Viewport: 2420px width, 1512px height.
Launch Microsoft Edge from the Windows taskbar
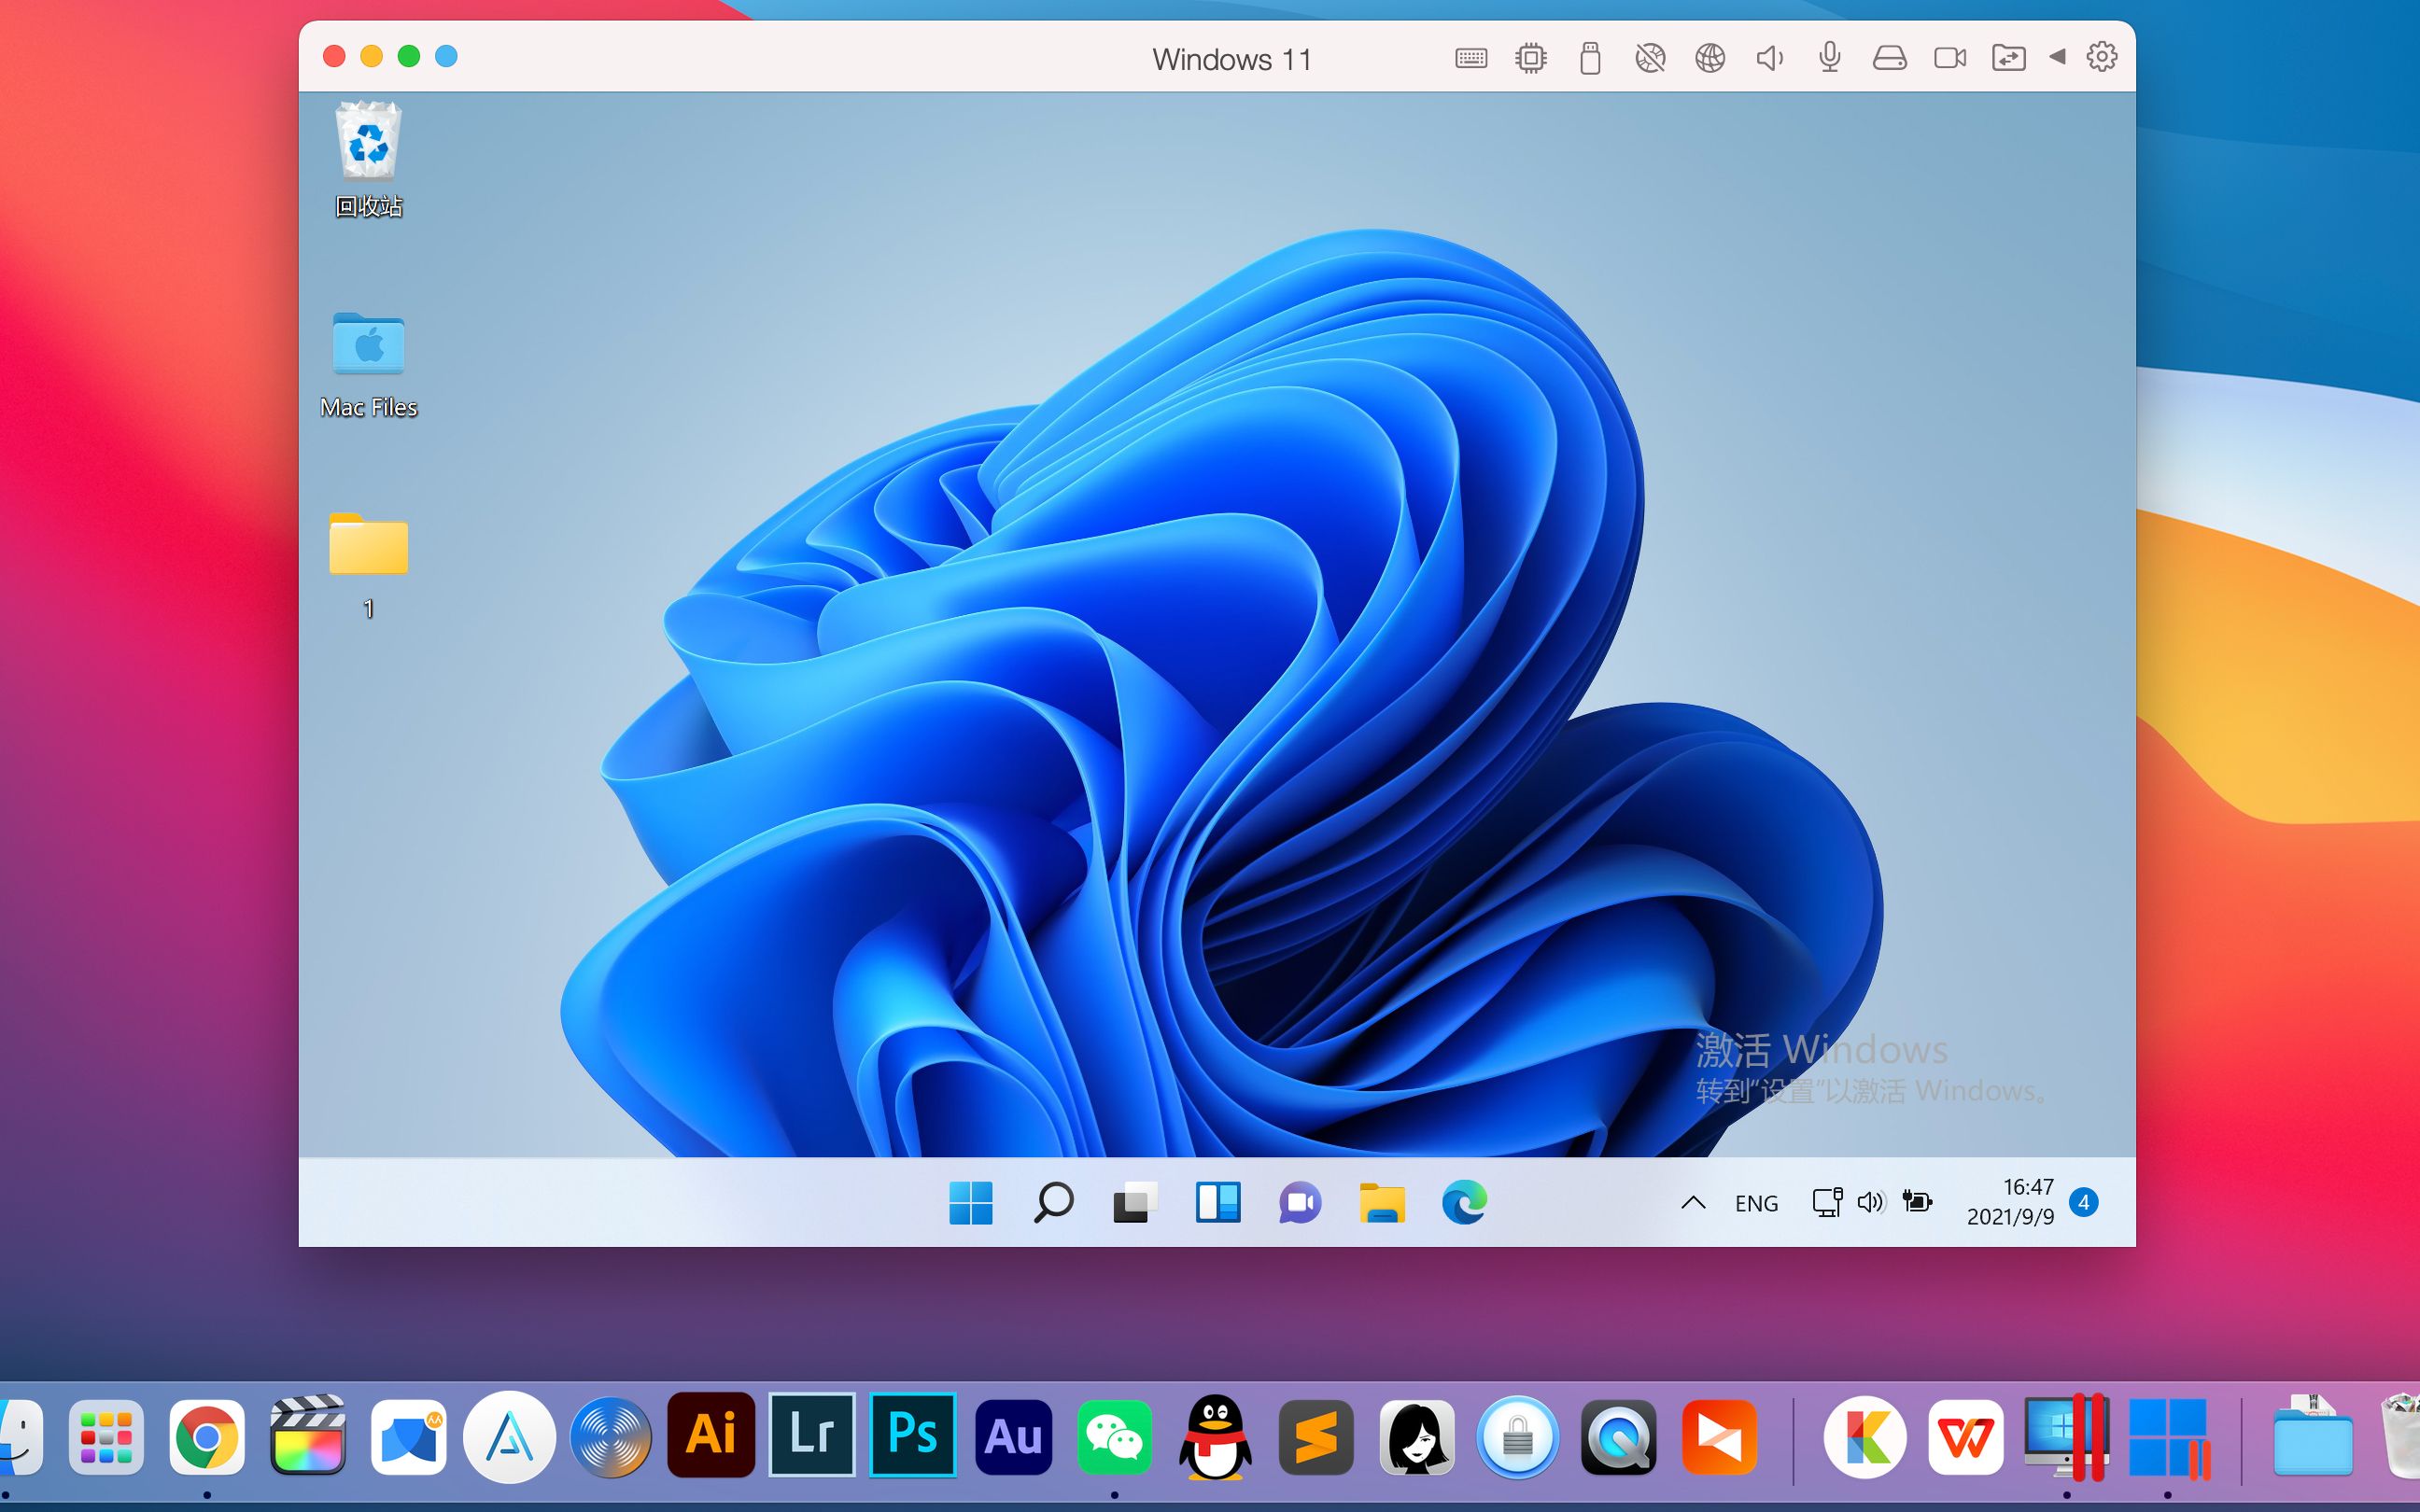point(1463,1203)
